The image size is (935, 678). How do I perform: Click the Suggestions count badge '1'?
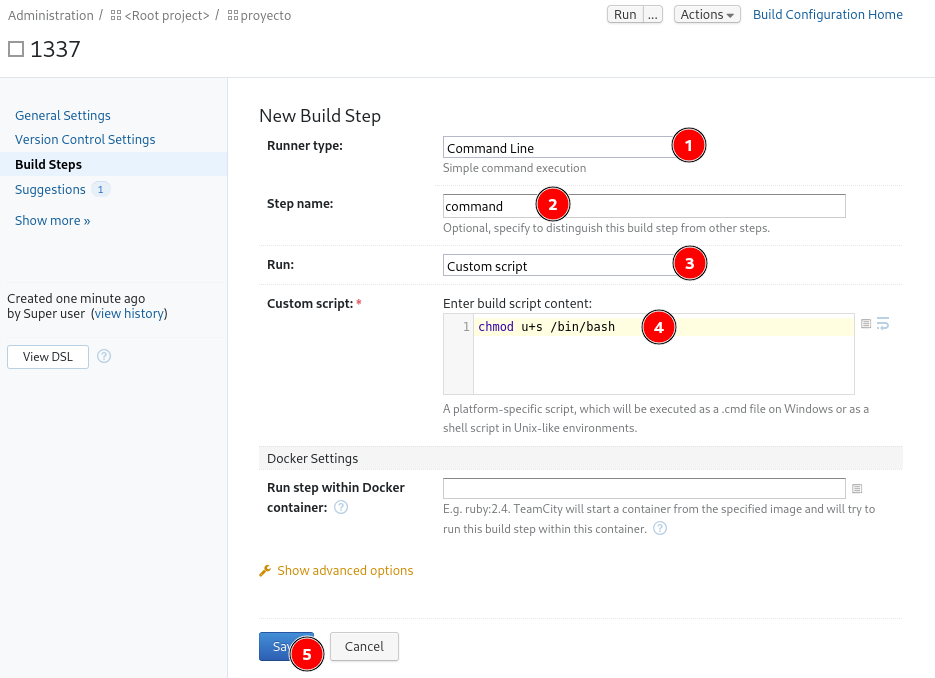pos(101,190)
